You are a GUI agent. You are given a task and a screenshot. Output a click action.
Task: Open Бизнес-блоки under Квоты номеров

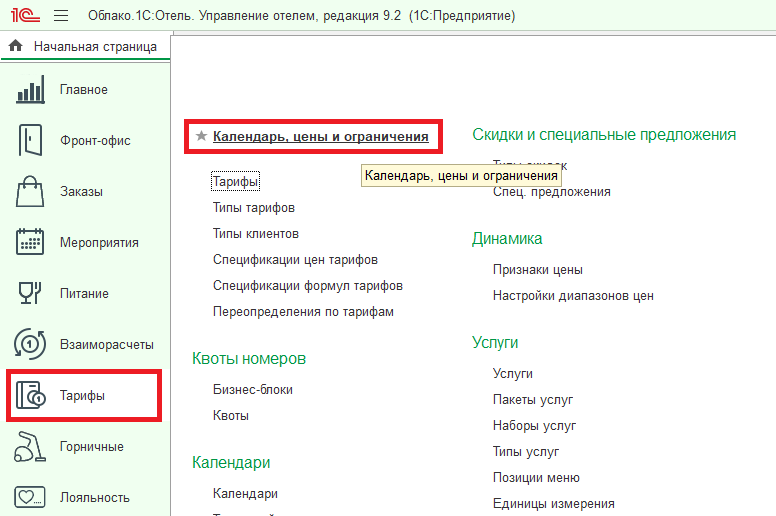252,389
